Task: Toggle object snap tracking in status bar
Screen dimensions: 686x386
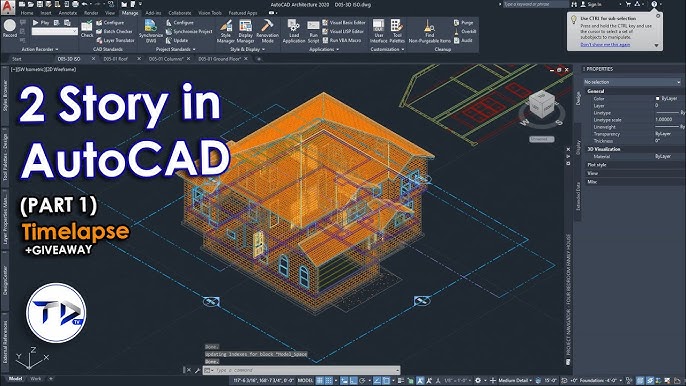Action: coord(377,381)
